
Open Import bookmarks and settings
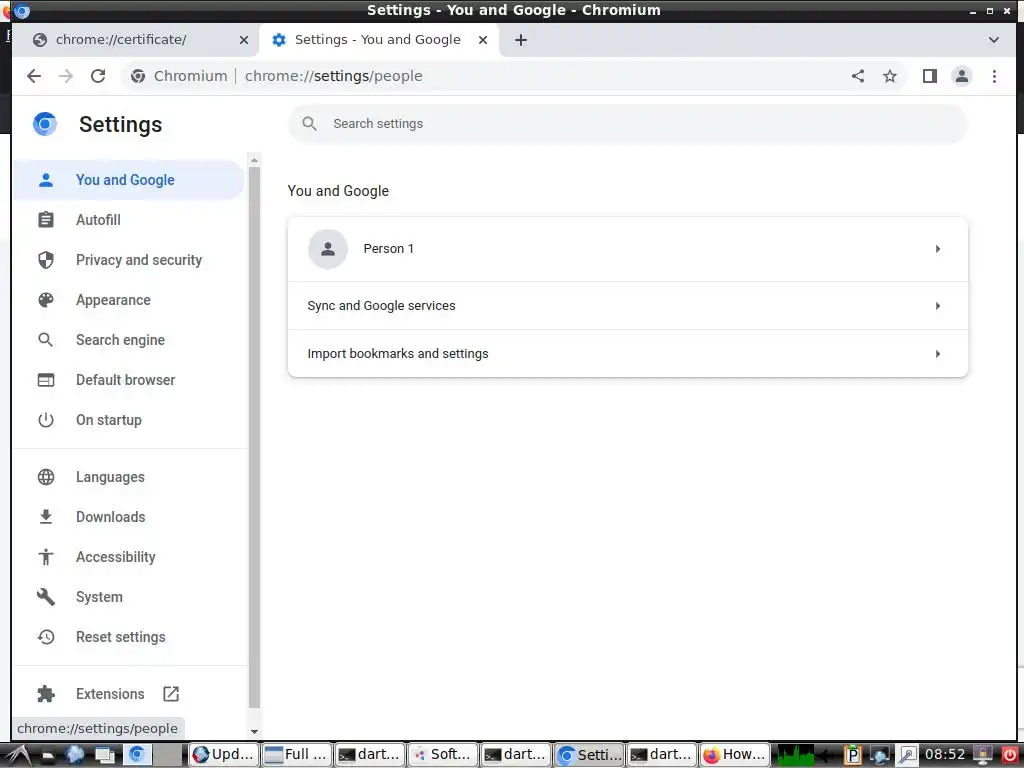click(628, 354)
